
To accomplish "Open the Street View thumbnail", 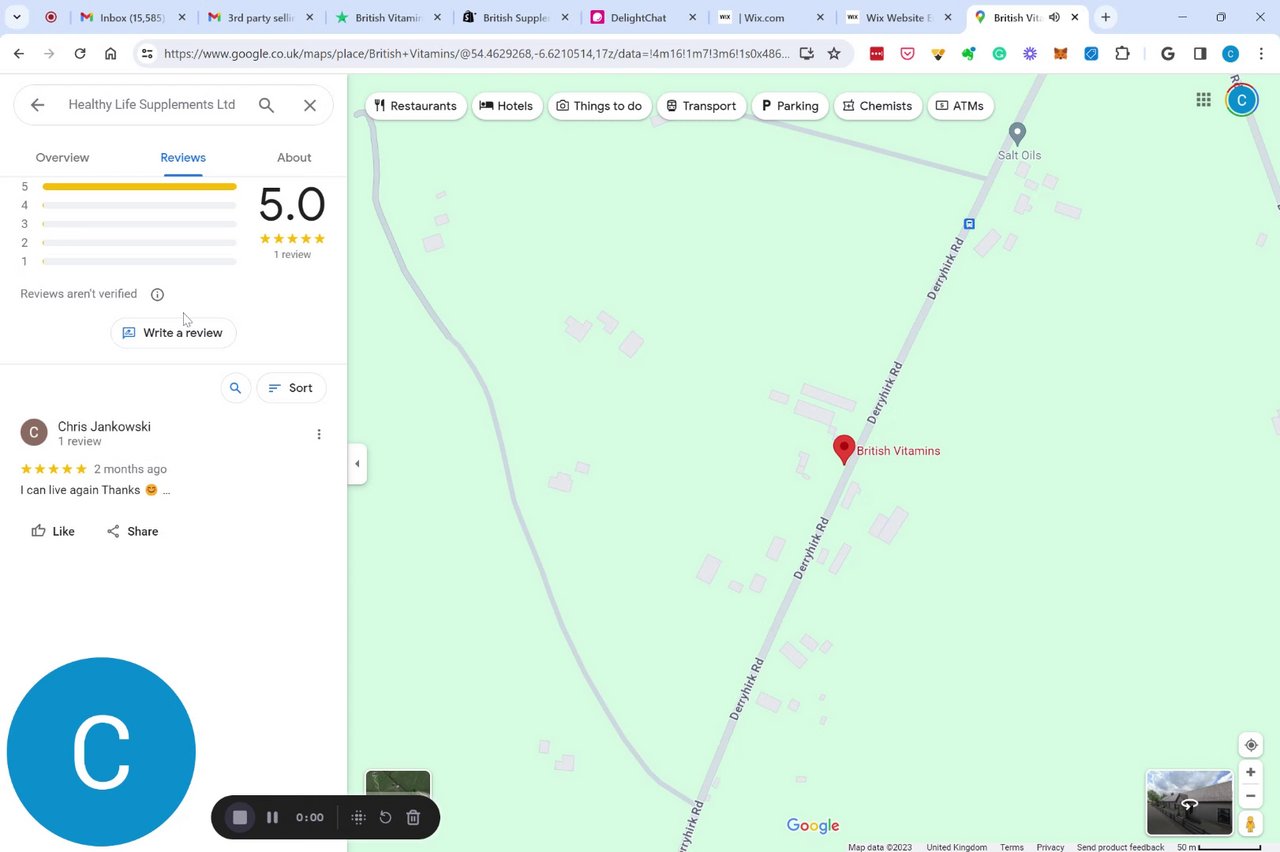I will click(x=1189, y=803).
